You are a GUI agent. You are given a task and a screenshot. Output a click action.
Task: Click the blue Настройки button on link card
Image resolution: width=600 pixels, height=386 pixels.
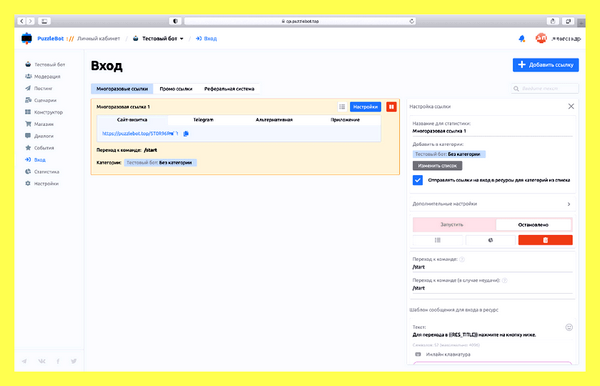point(365,107)
